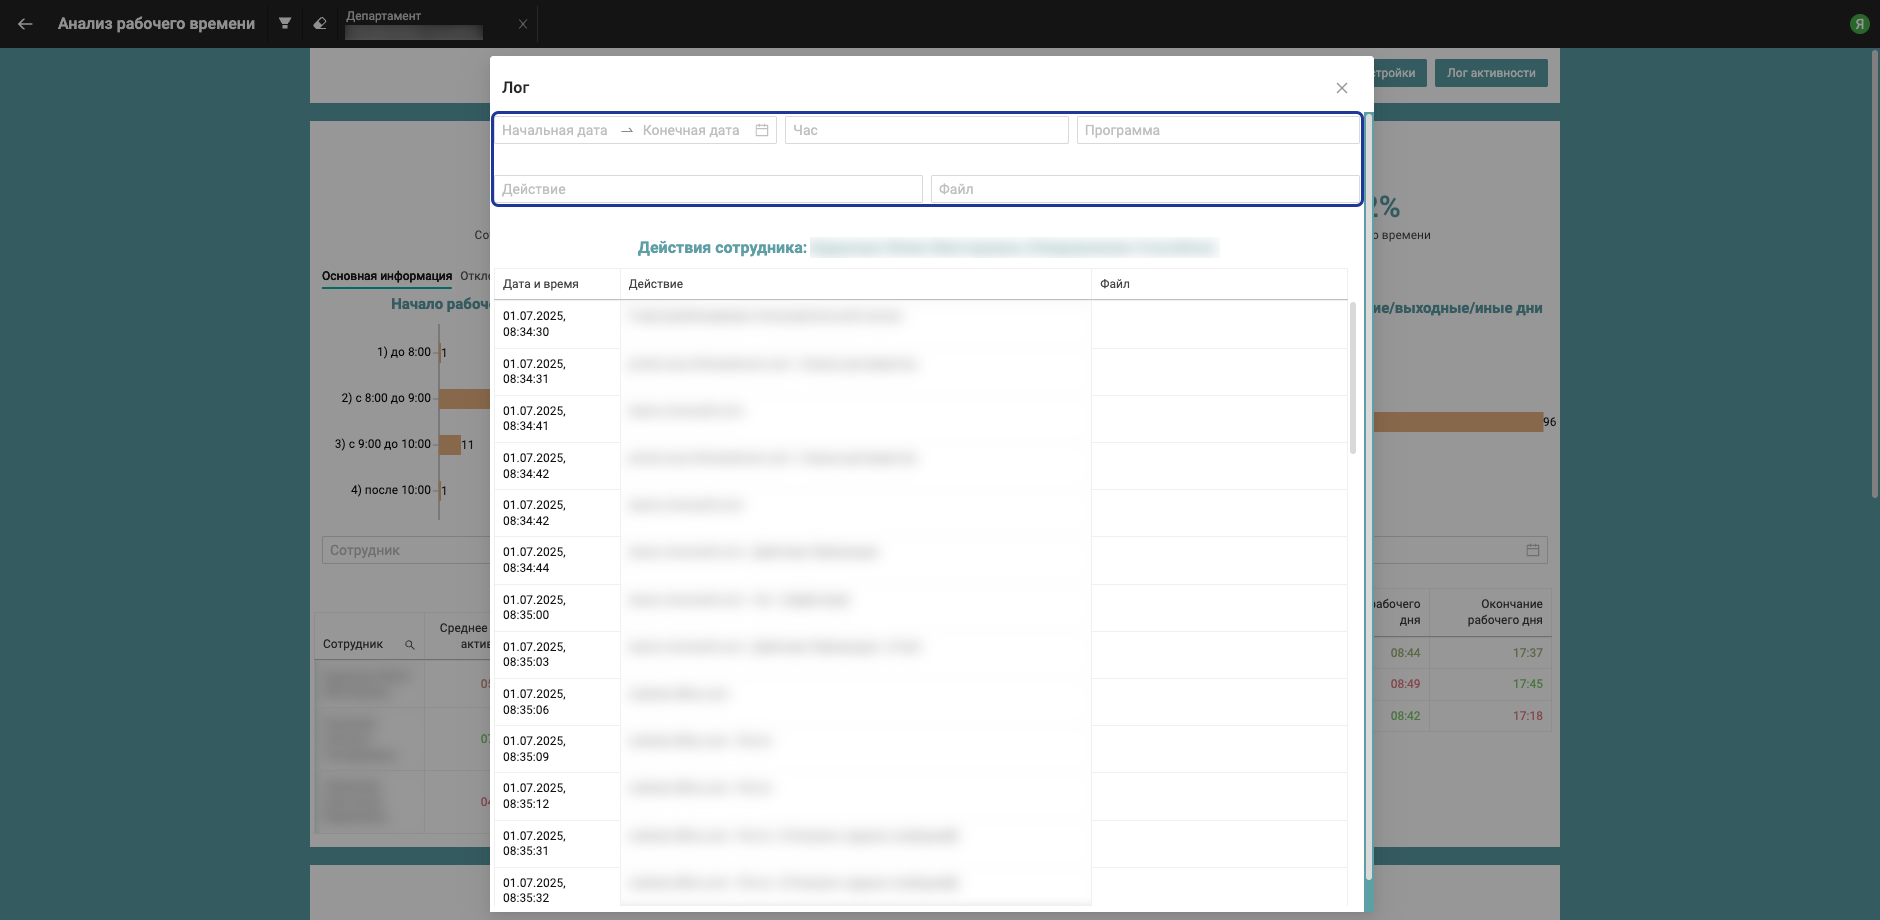Open the Программа filter dropdown
Viewport: 1880px width, 920px height.
click(x=1217, y=130)
